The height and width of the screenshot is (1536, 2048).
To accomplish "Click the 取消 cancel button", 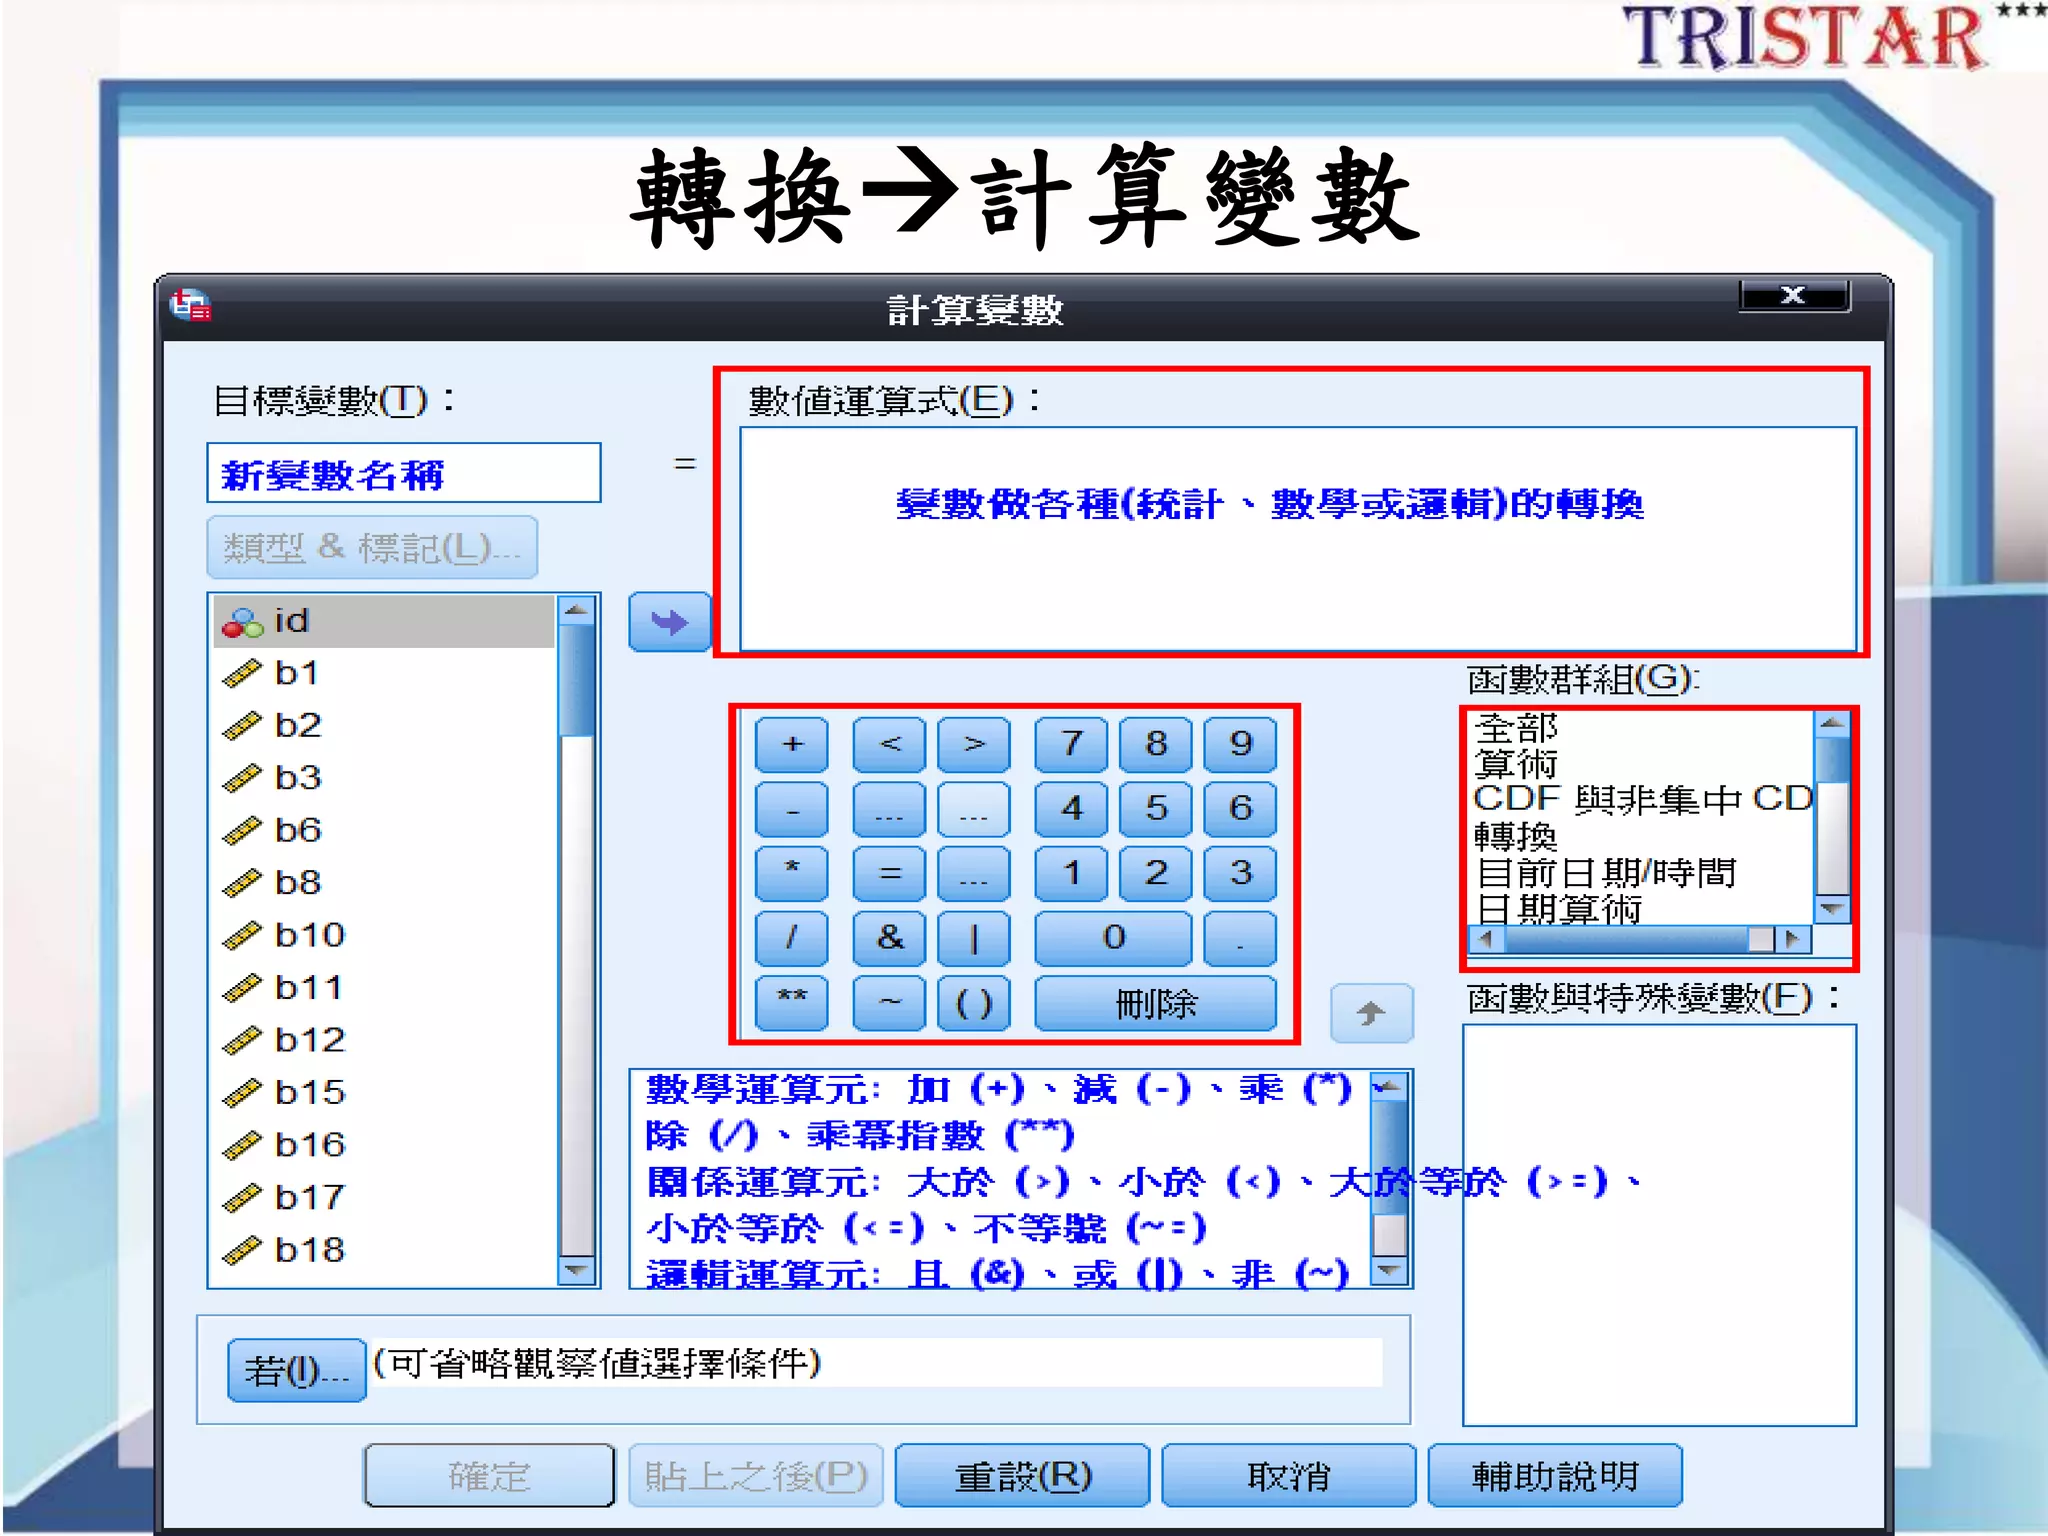I will pyautogui.click(x=1289, y=1475).
